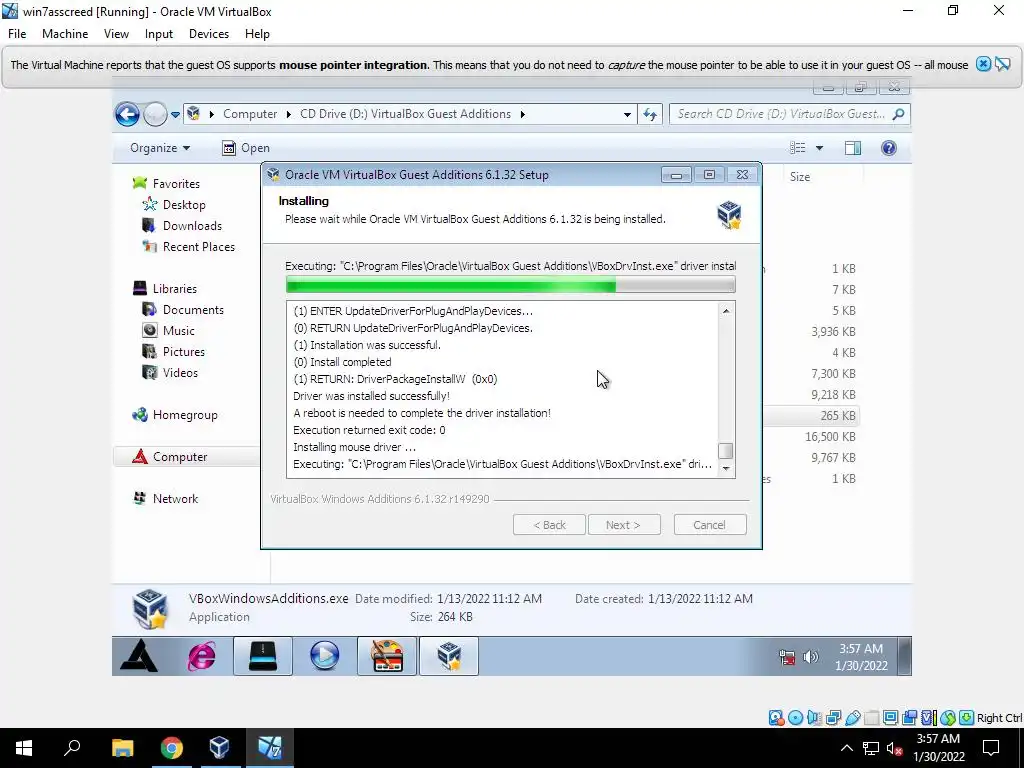Refresh the Explorer folder view

[650, 114]
